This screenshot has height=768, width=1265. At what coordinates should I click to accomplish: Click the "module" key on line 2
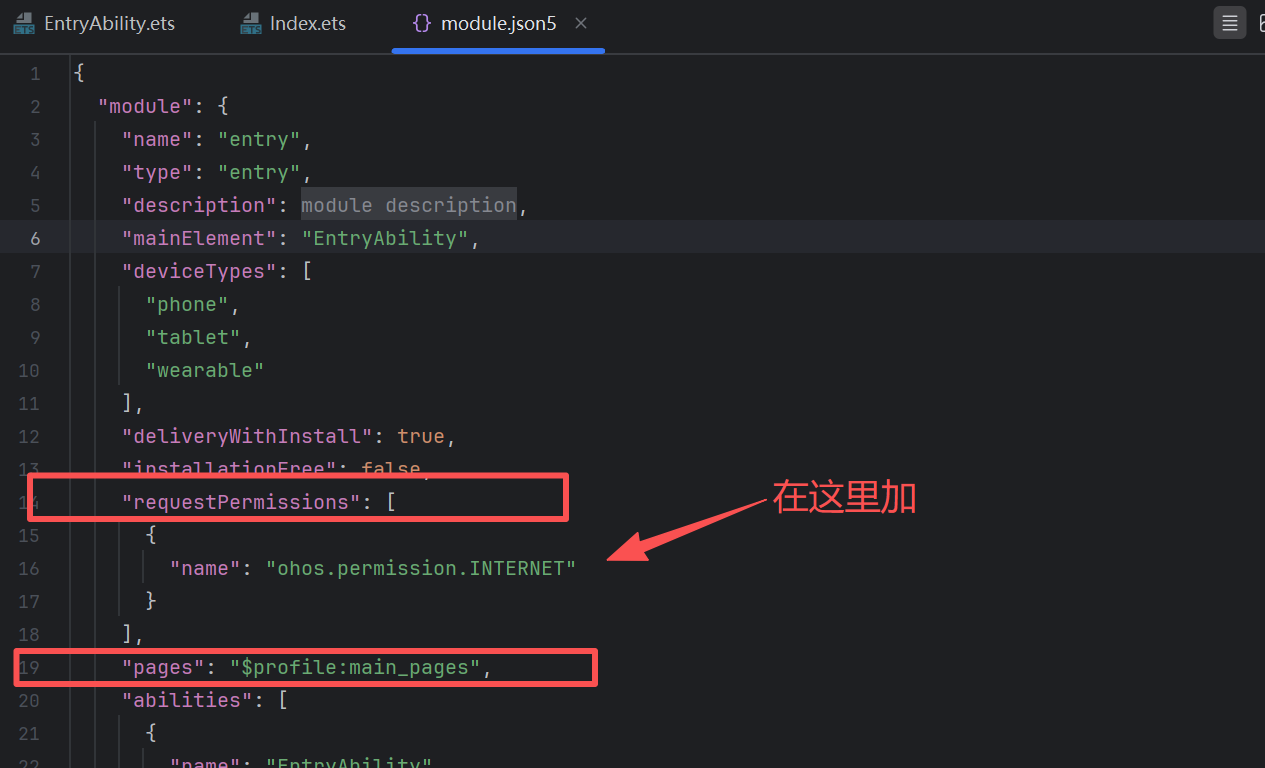(145, 106)
